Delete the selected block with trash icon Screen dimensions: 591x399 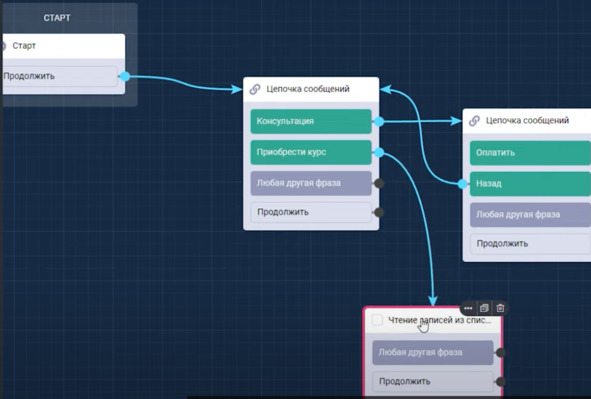[500, 308]
